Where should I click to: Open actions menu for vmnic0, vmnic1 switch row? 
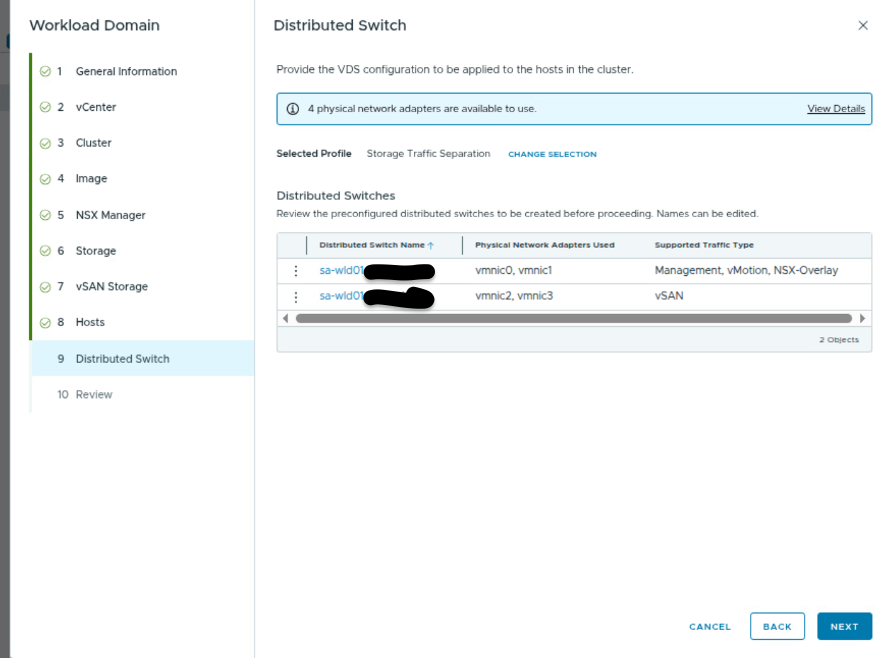coord(296,271)
